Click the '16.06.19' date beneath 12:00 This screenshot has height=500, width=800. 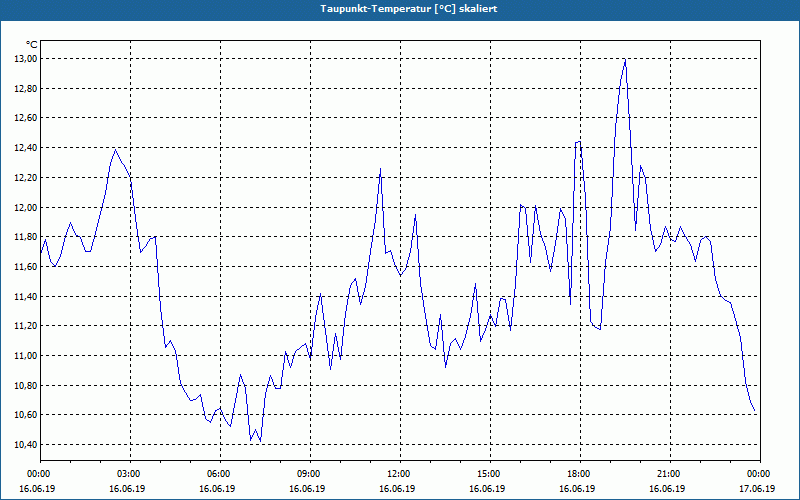397,488
